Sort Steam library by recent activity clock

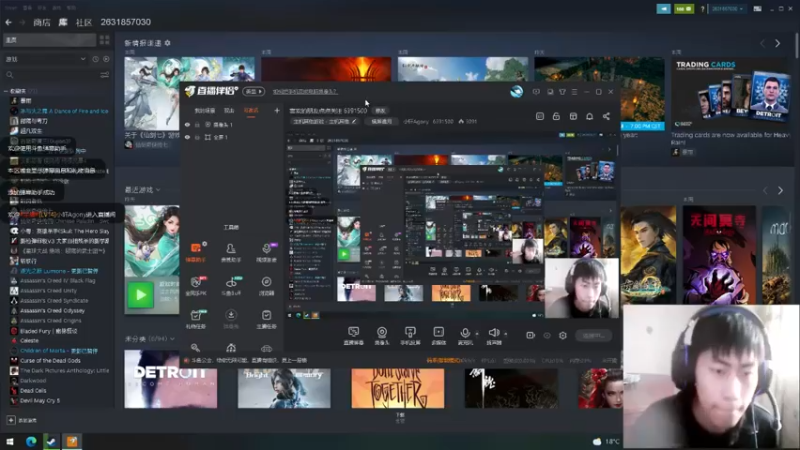95,59
